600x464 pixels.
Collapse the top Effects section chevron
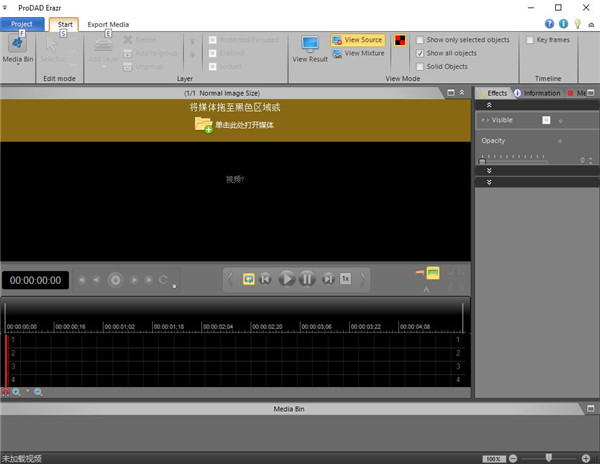point(488,104)
